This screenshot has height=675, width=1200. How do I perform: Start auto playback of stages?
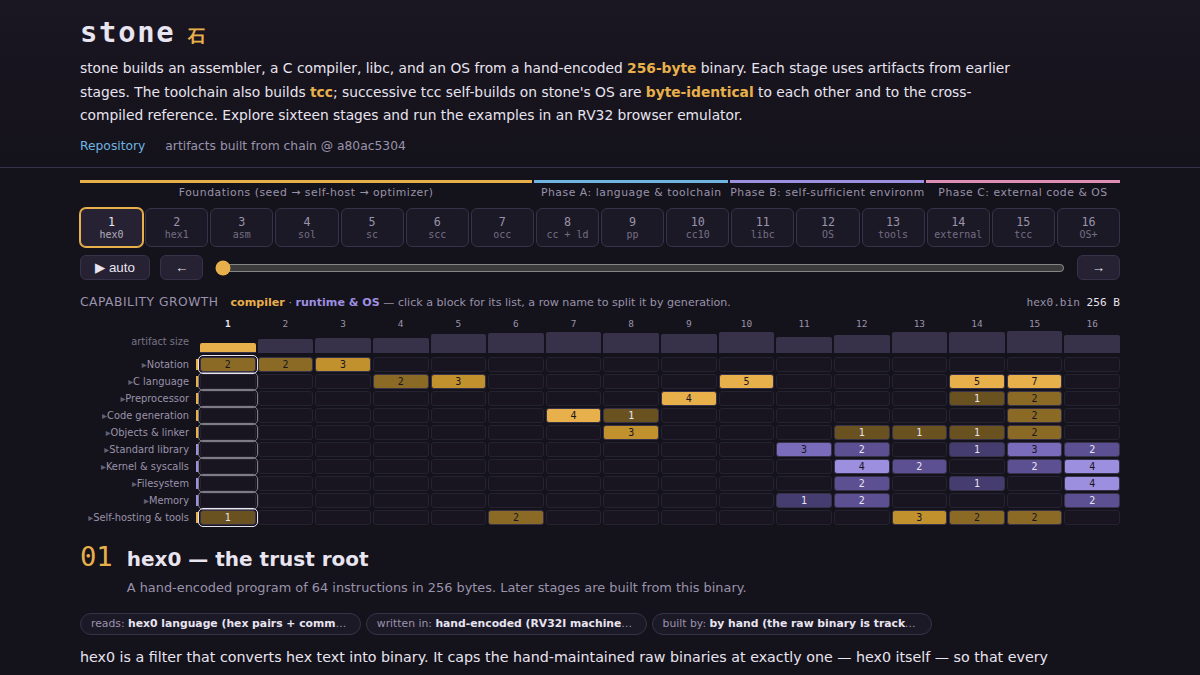coord(115,268)
